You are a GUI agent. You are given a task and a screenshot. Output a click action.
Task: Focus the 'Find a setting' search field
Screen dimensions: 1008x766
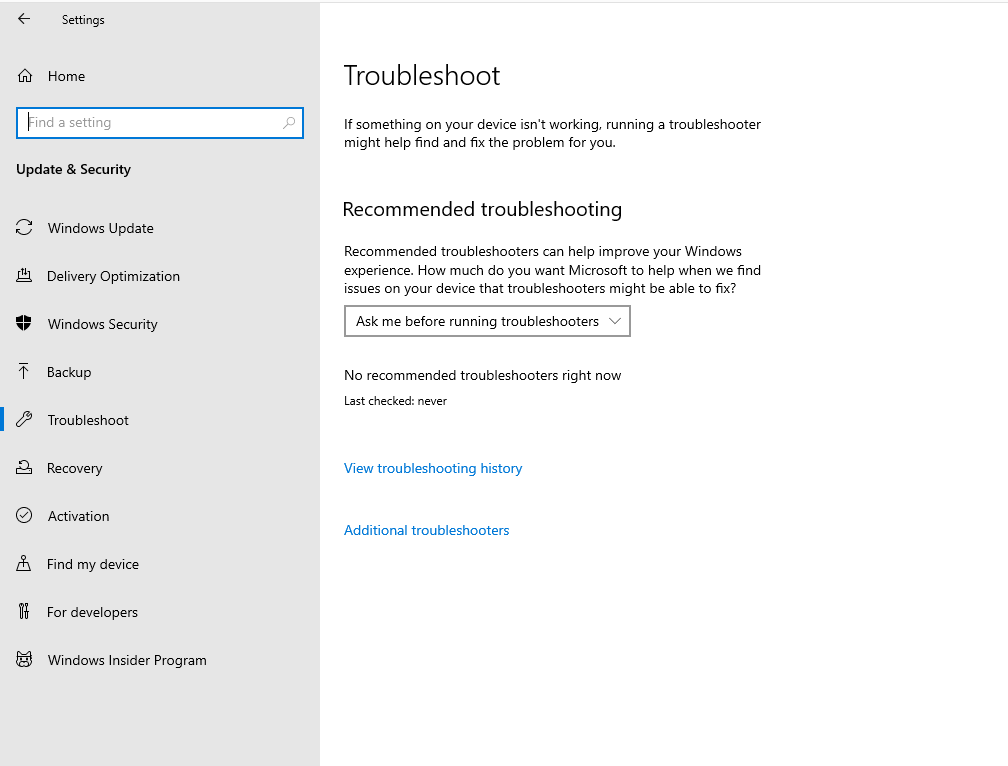150,123
